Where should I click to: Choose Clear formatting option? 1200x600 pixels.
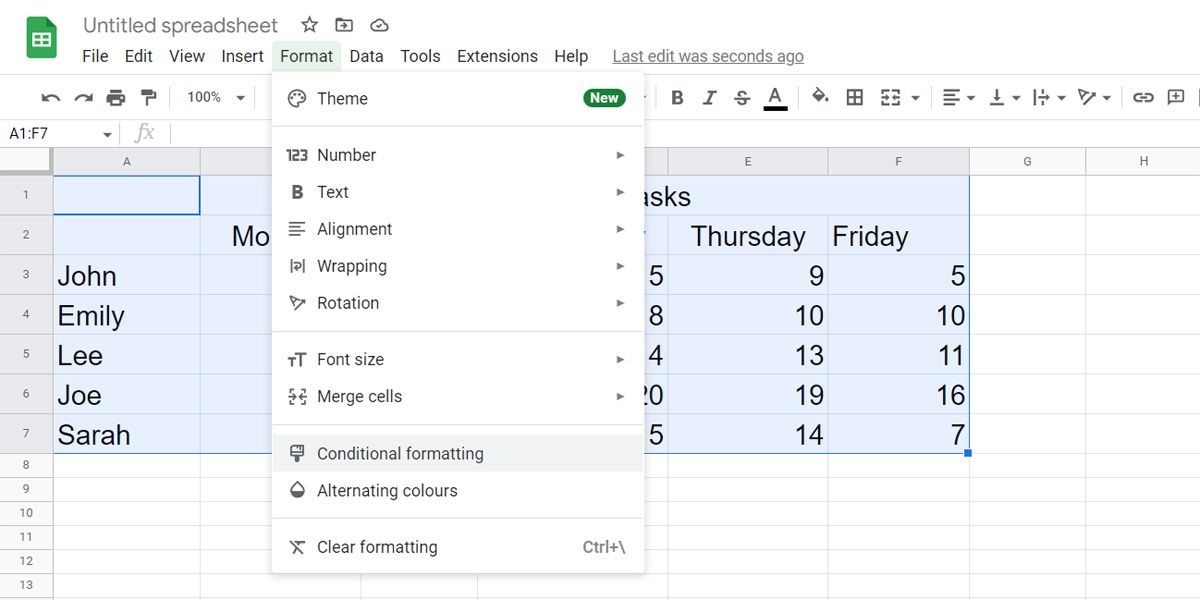coord(458,547)
